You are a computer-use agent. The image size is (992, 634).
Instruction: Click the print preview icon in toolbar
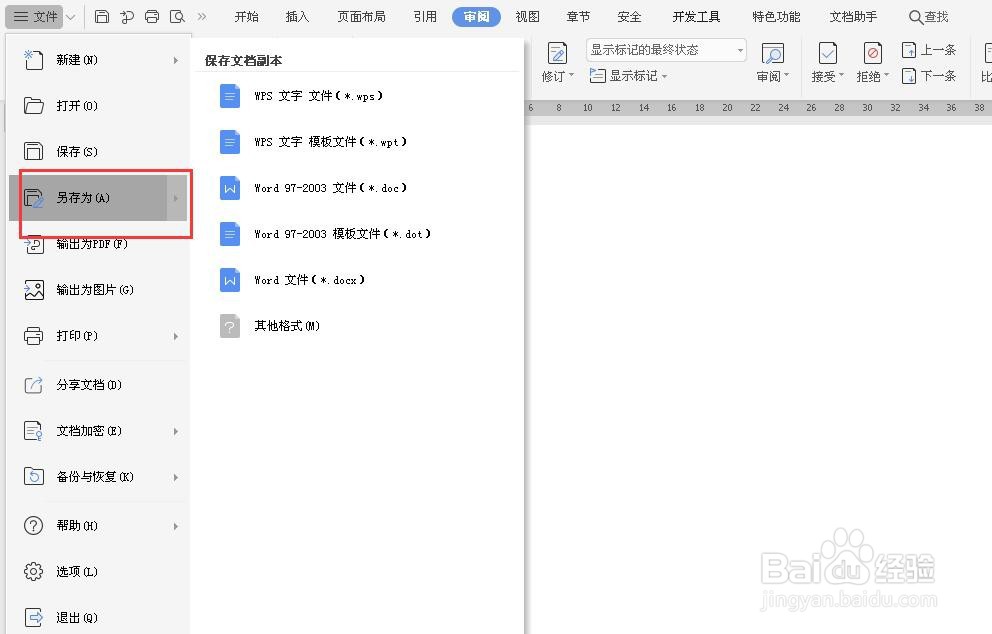(x=178, y=16)
